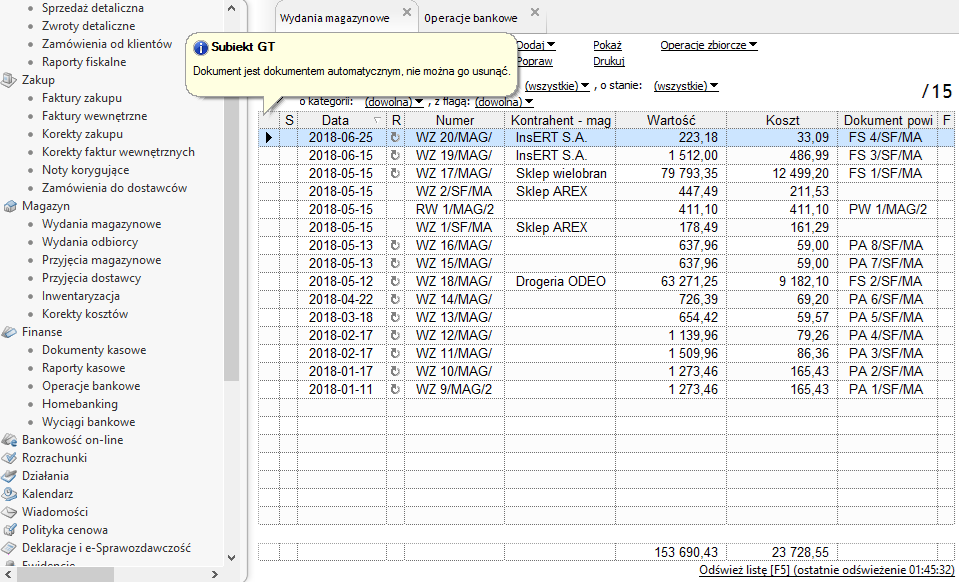959x582 pixels.
Task: Click the Drukuj link
Action: [x=608, y=62]
